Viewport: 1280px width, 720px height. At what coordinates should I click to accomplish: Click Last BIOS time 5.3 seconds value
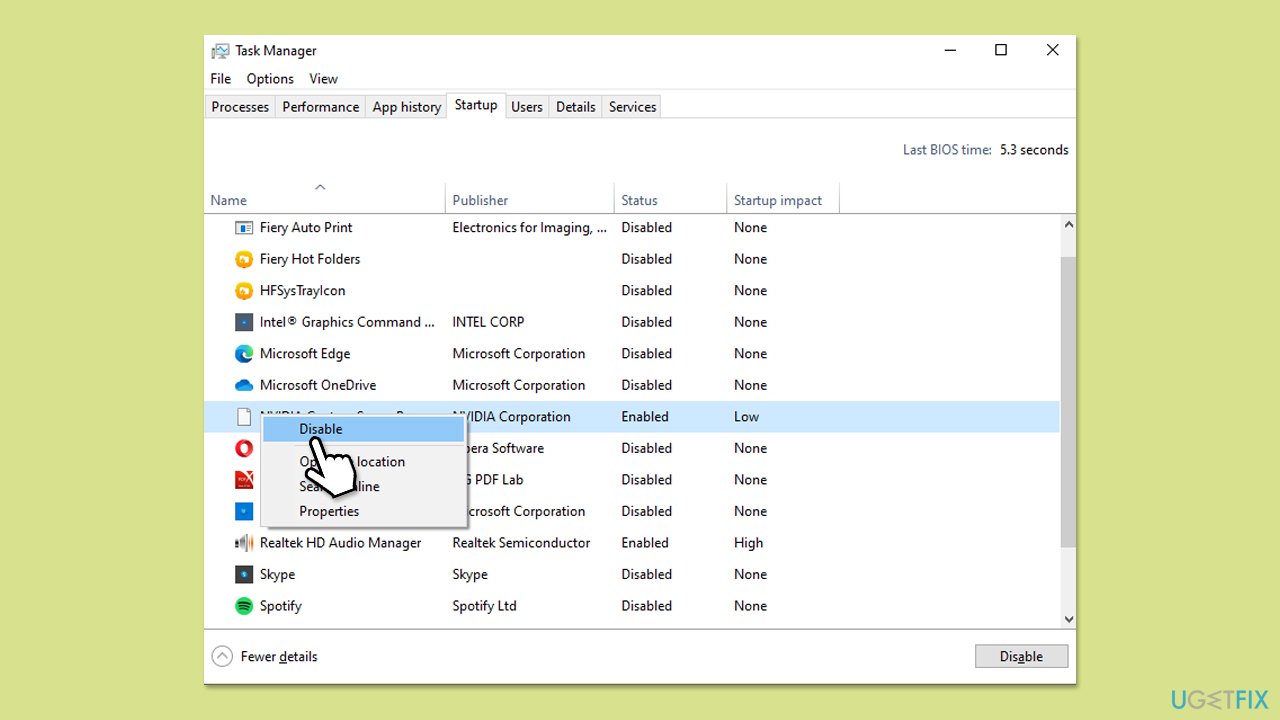point(1034,150)
